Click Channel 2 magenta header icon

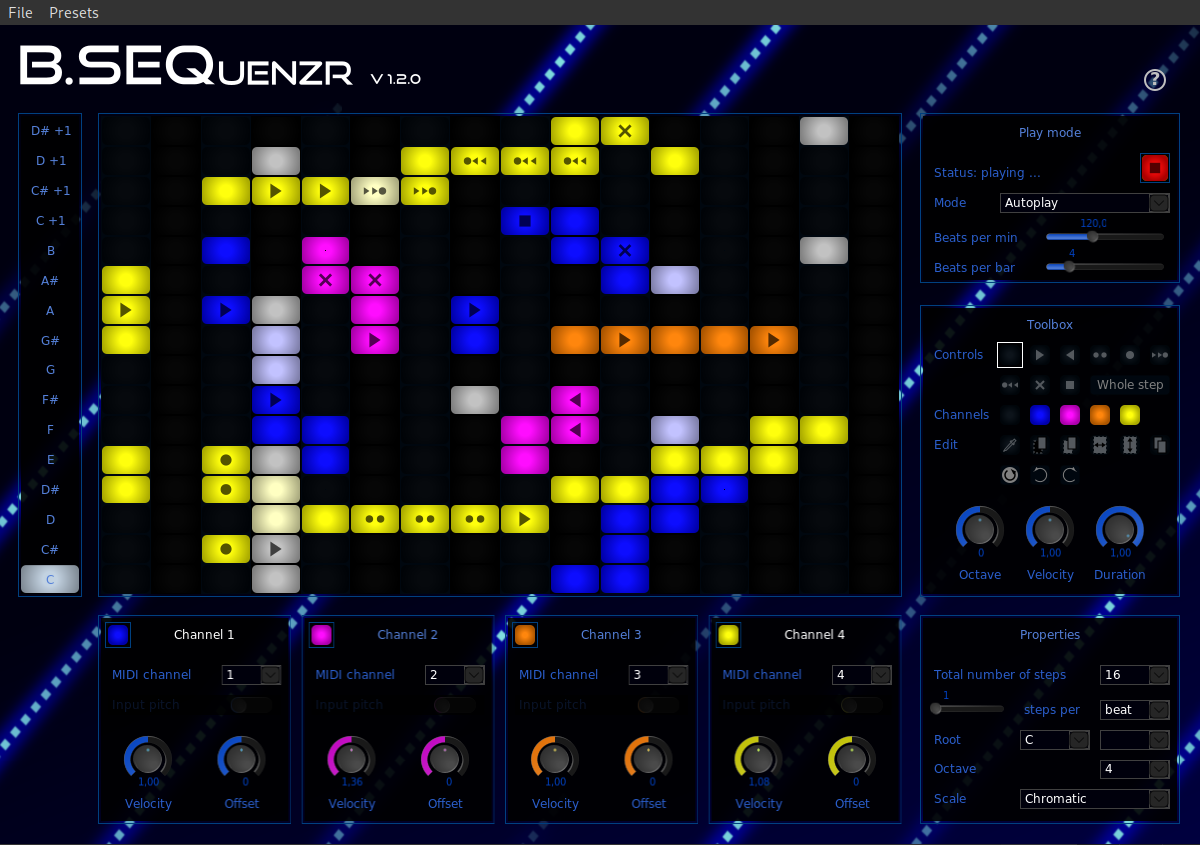pos(321,635)
